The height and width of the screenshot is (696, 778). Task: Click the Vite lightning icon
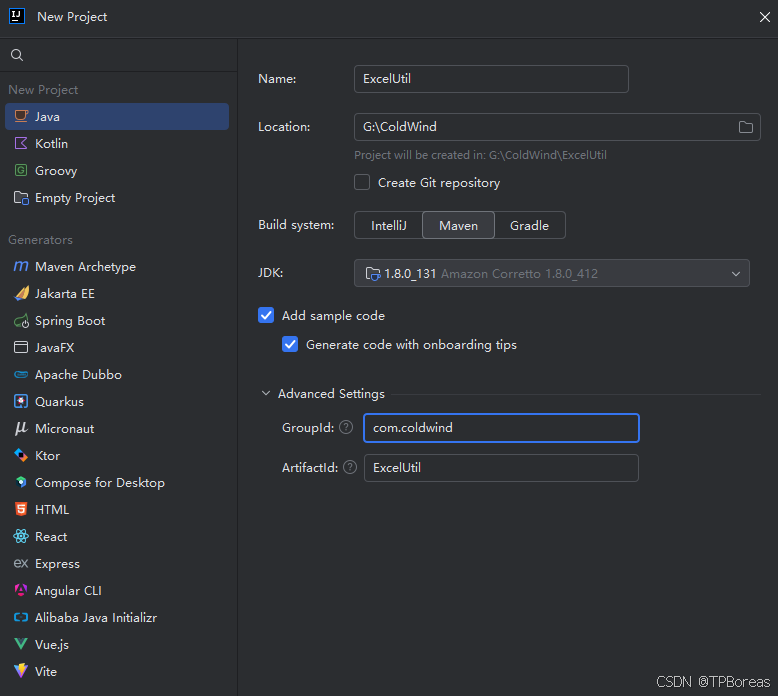pos(21,671)
